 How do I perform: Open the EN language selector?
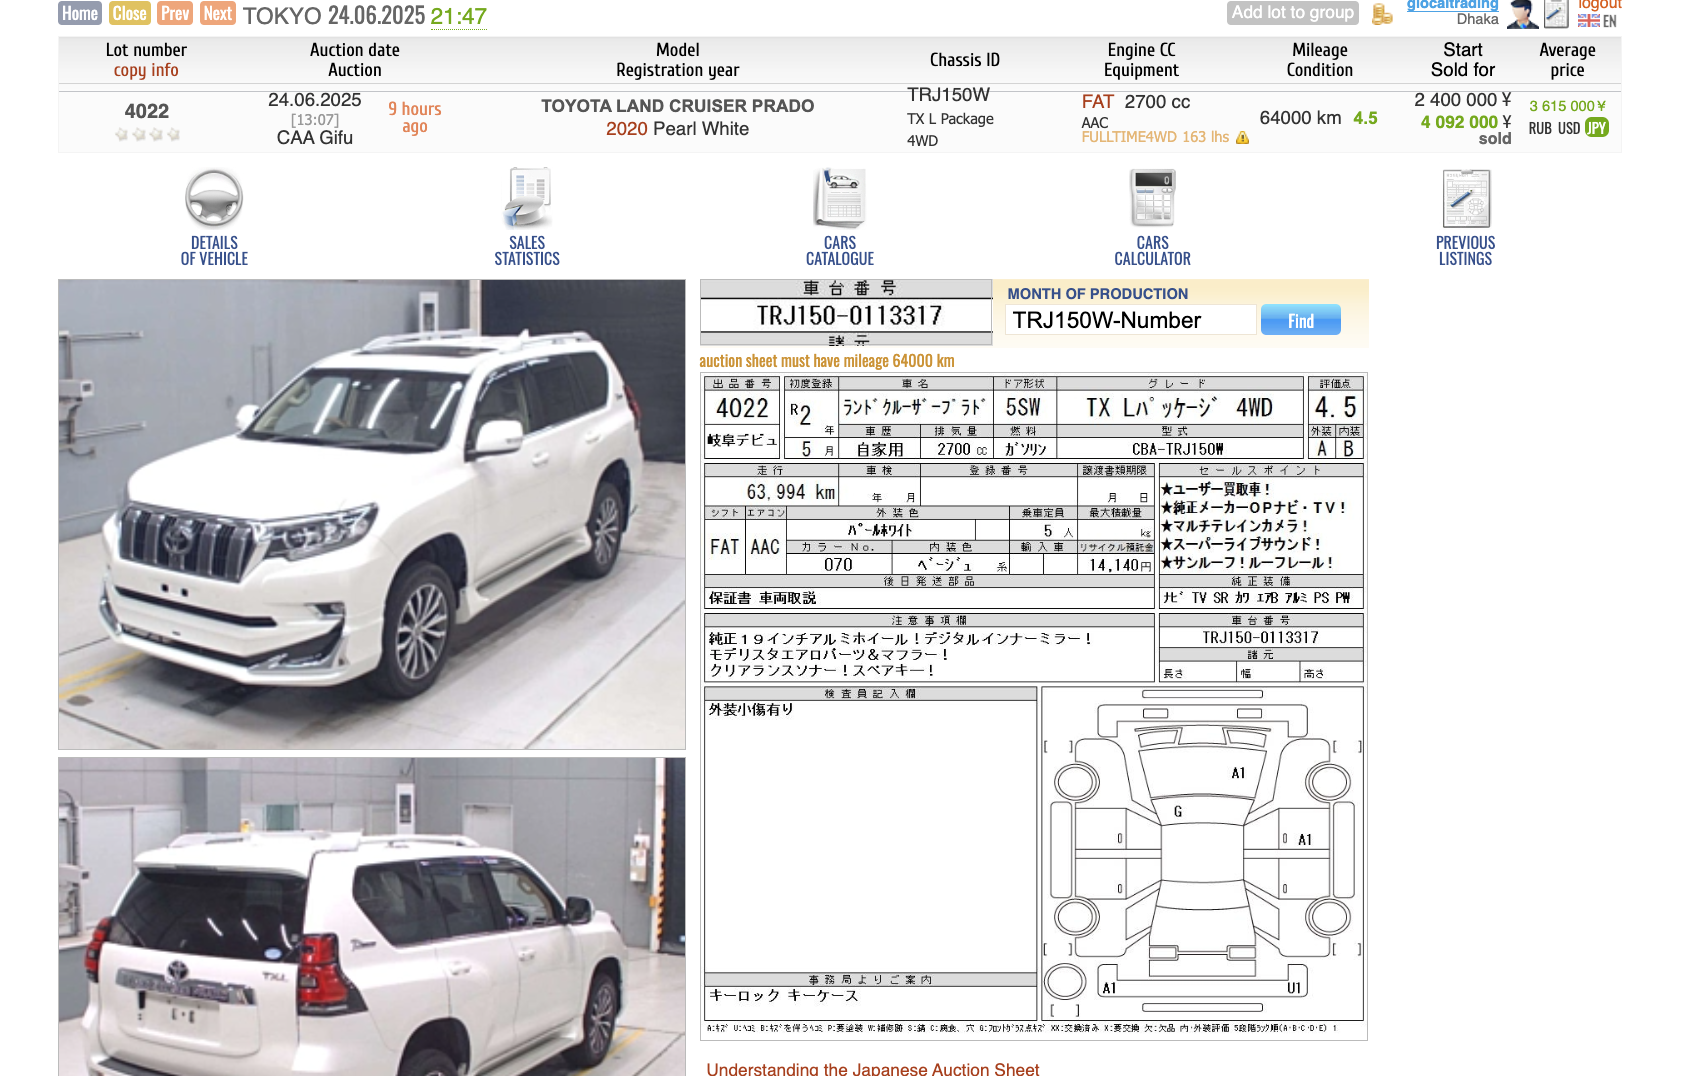point(1610,21)
